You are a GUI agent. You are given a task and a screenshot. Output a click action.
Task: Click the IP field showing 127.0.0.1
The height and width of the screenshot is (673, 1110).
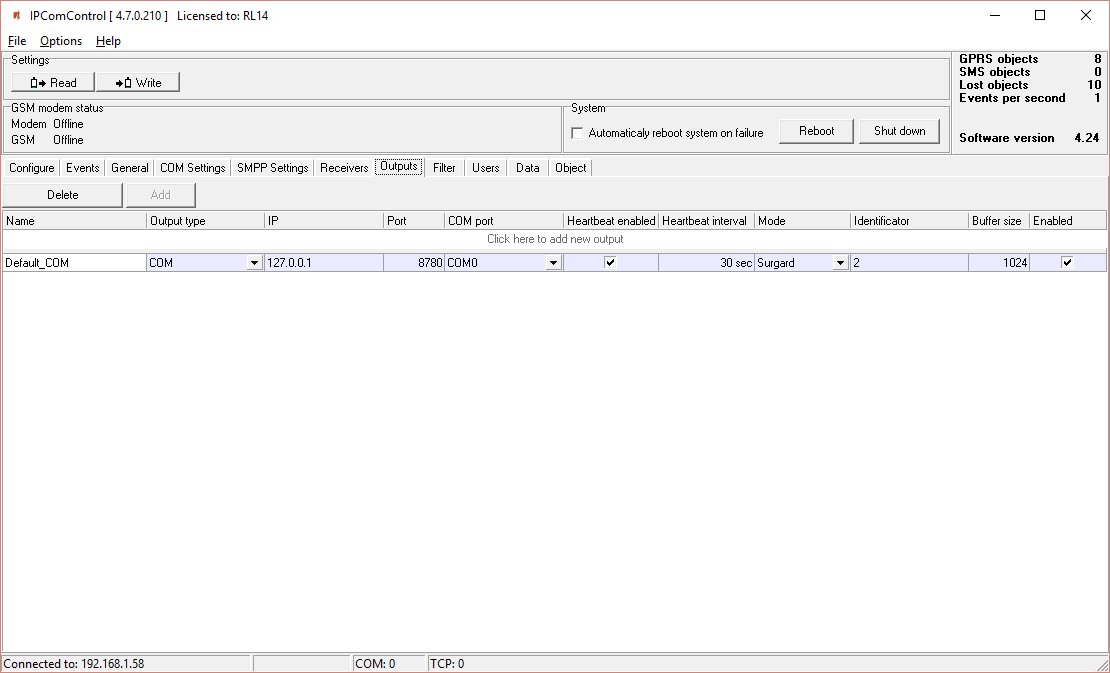click(x=323, y=263)
